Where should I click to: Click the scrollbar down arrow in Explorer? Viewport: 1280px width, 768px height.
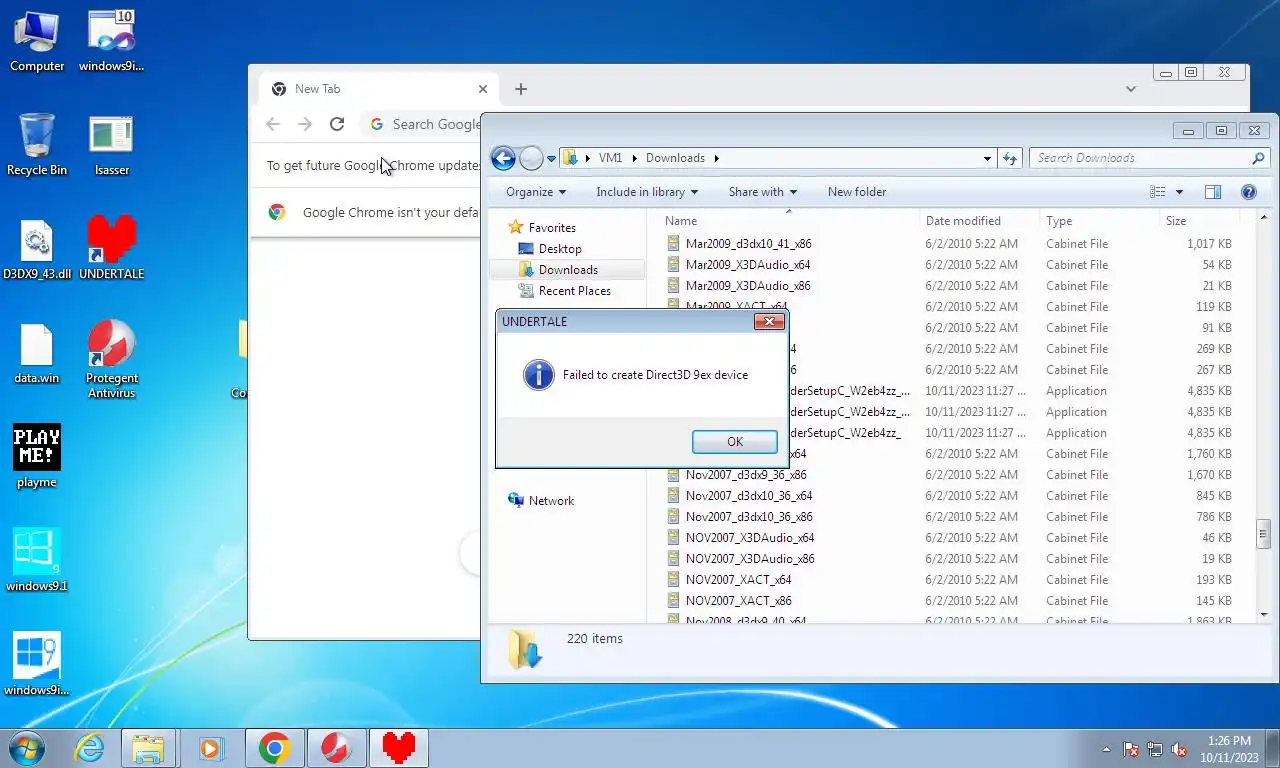tap(1263, 614)
